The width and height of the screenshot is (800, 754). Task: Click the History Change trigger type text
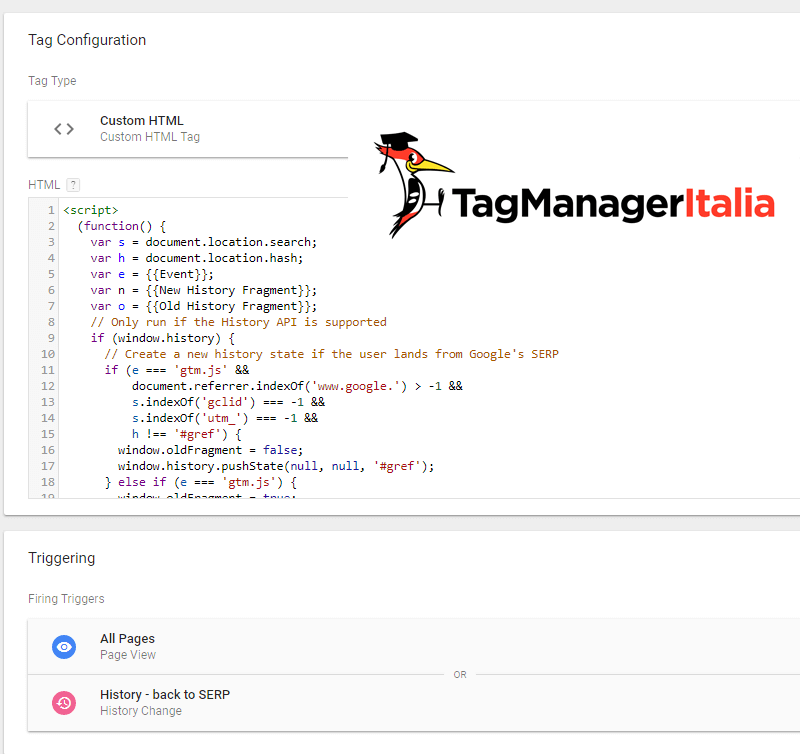(141, 711)
